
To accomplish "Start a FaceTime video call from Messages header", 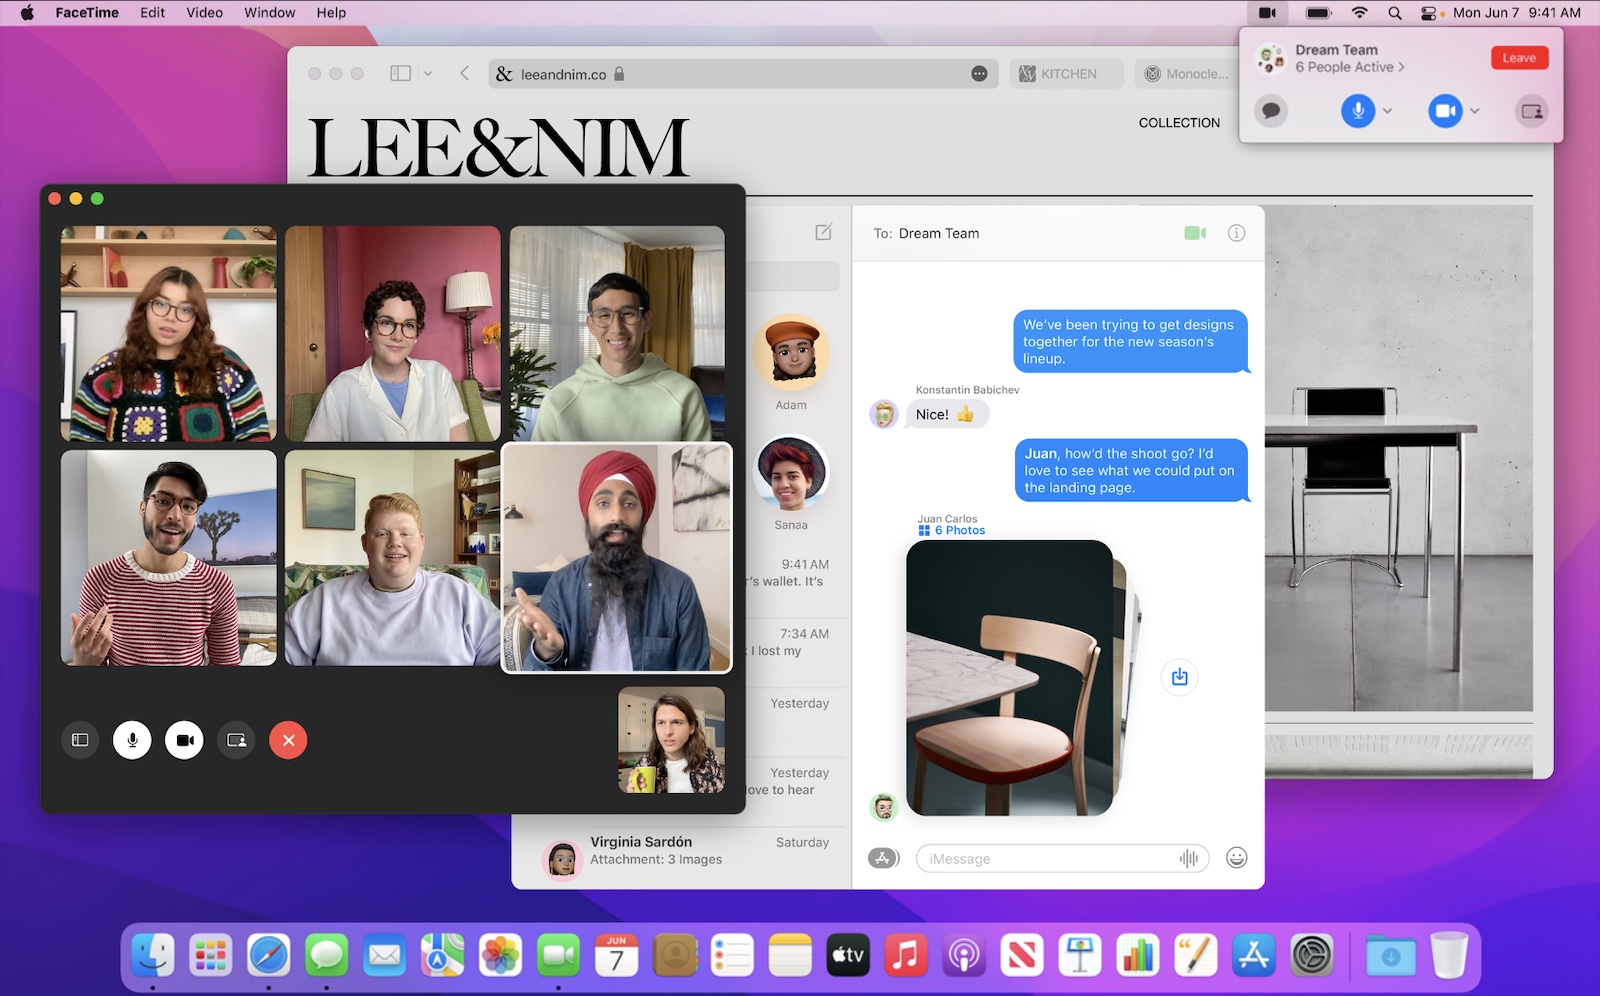I will tap(1195, 233).
